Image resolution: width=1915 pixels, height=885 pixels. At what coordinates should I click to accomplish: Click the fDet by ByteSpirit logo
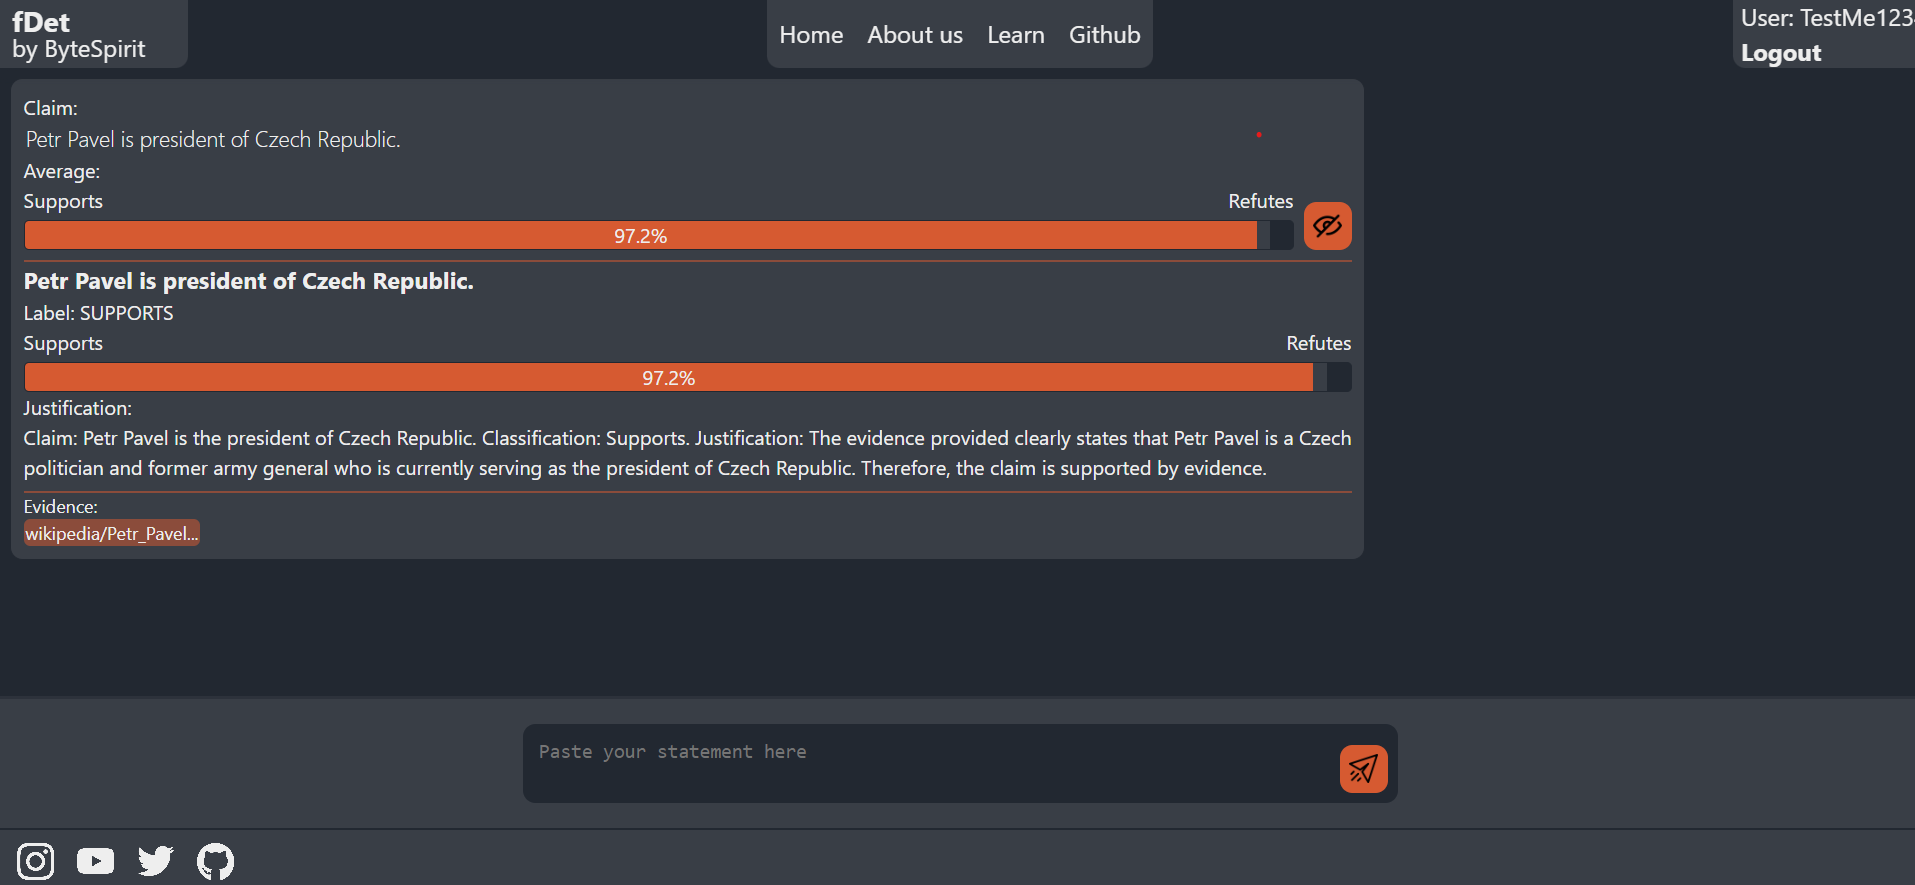[x=78, y=35]
